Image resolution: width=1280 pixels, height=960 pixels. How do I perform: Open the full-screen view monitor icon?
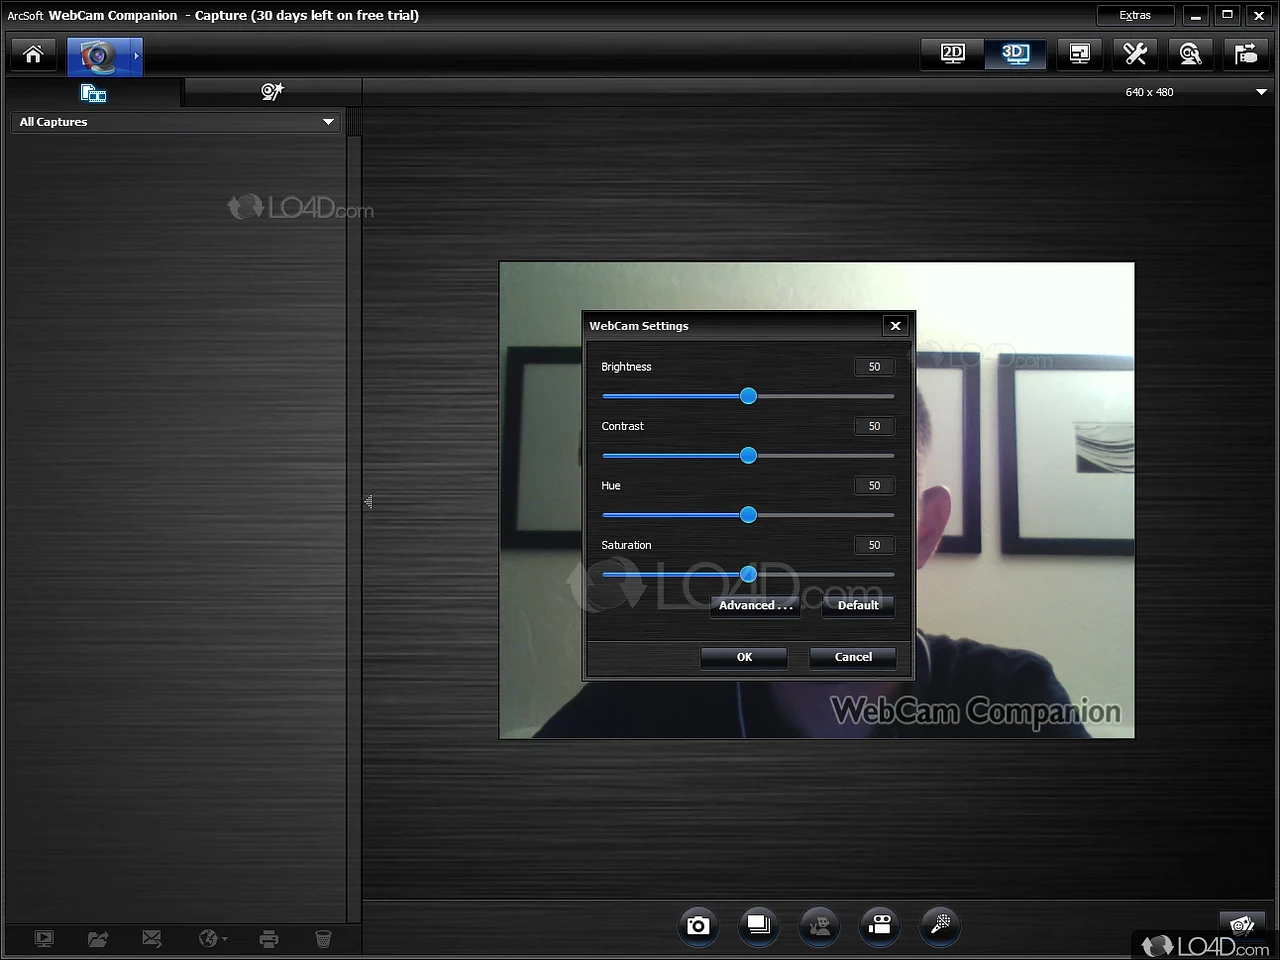coord(1080,54)
